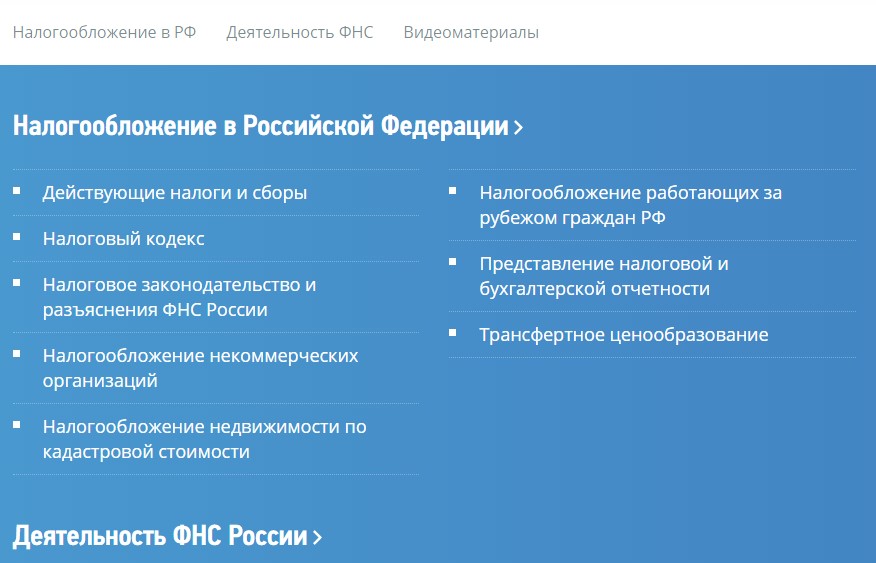Screen dimensions: 876x563
Task: Open Налогообложение некоммерческих организаций link
Action: [201, 368]
